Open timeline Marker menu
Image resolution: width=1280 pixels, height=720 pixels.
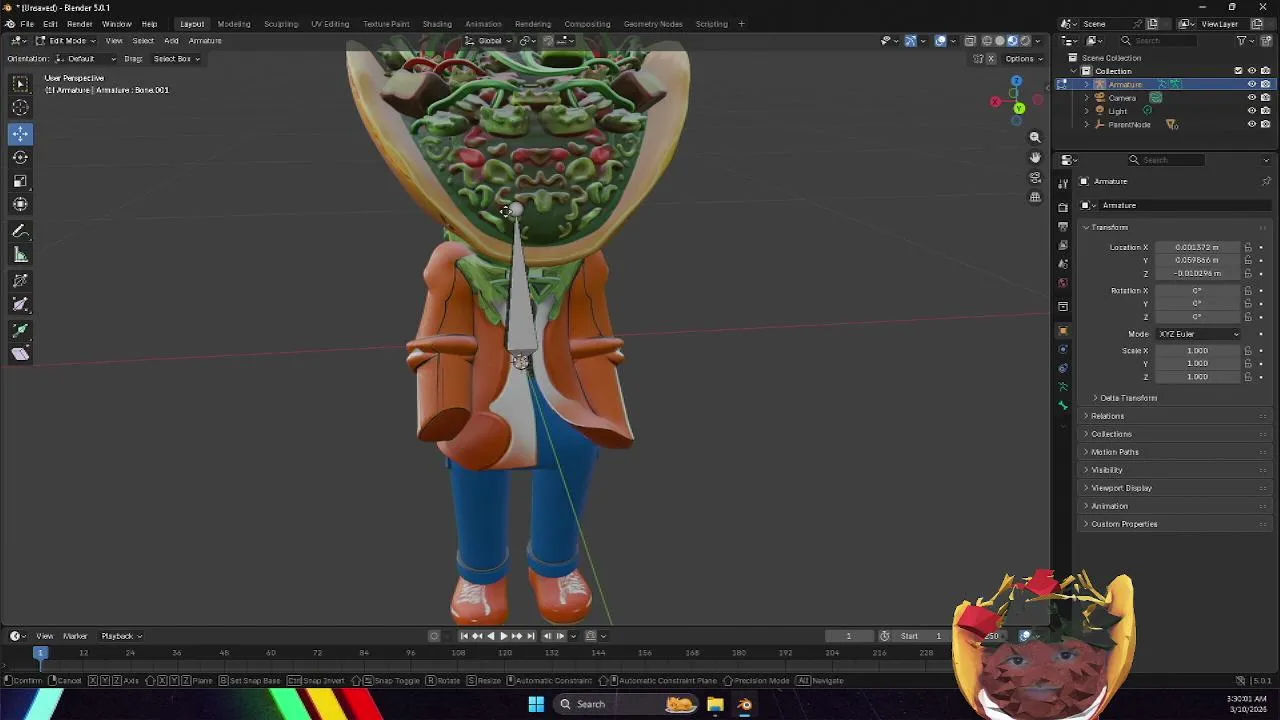75,636
